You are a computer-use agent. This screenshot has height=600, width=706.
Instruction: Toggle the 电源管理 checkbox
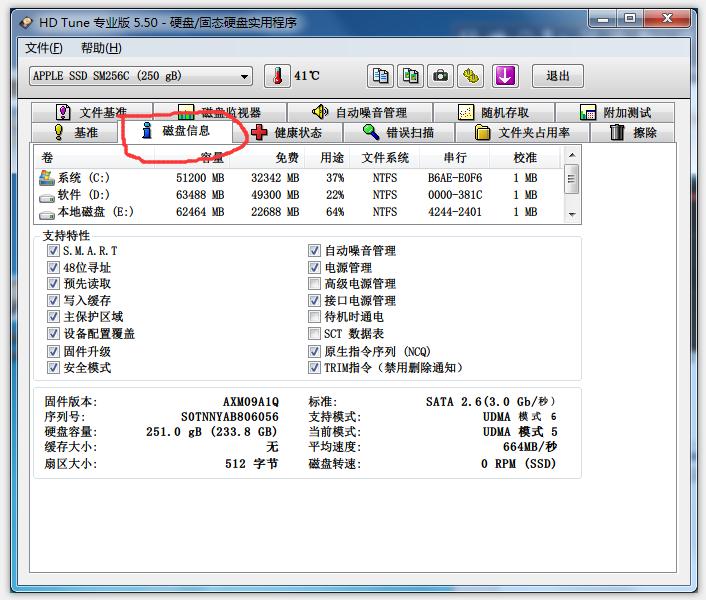click(314, 267)
